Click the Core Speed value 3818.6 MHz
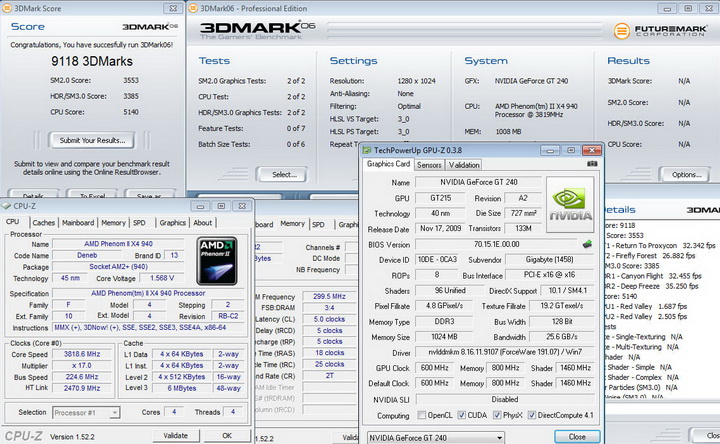Screen dimensions: 720x444 82,354
